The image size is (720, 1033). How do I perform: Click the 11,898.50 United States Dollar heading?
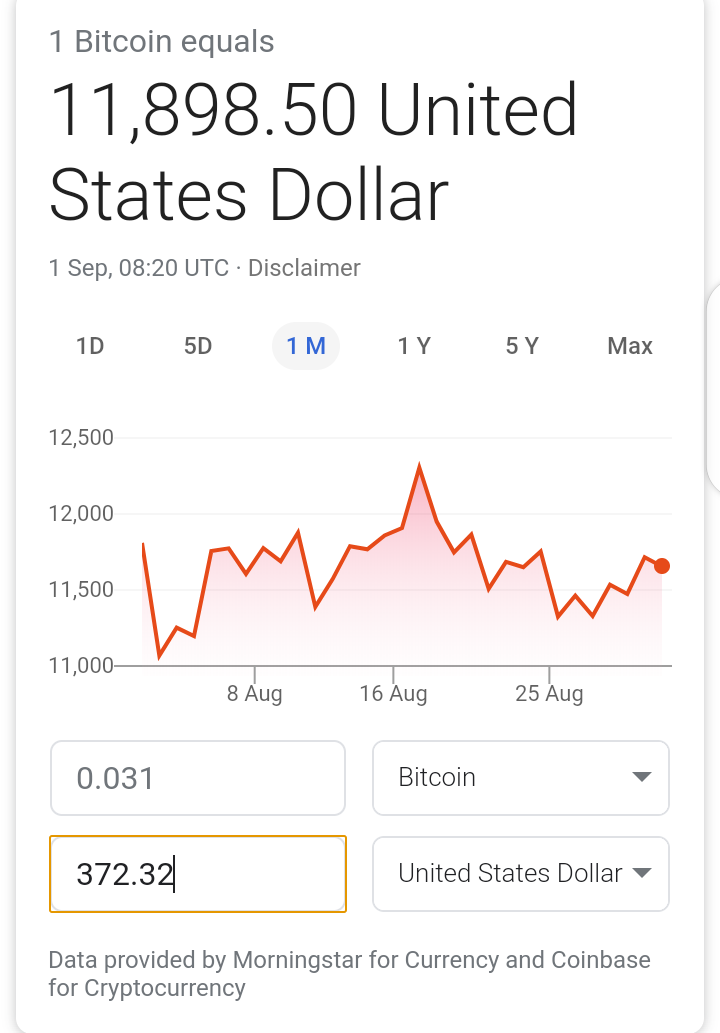314,152
